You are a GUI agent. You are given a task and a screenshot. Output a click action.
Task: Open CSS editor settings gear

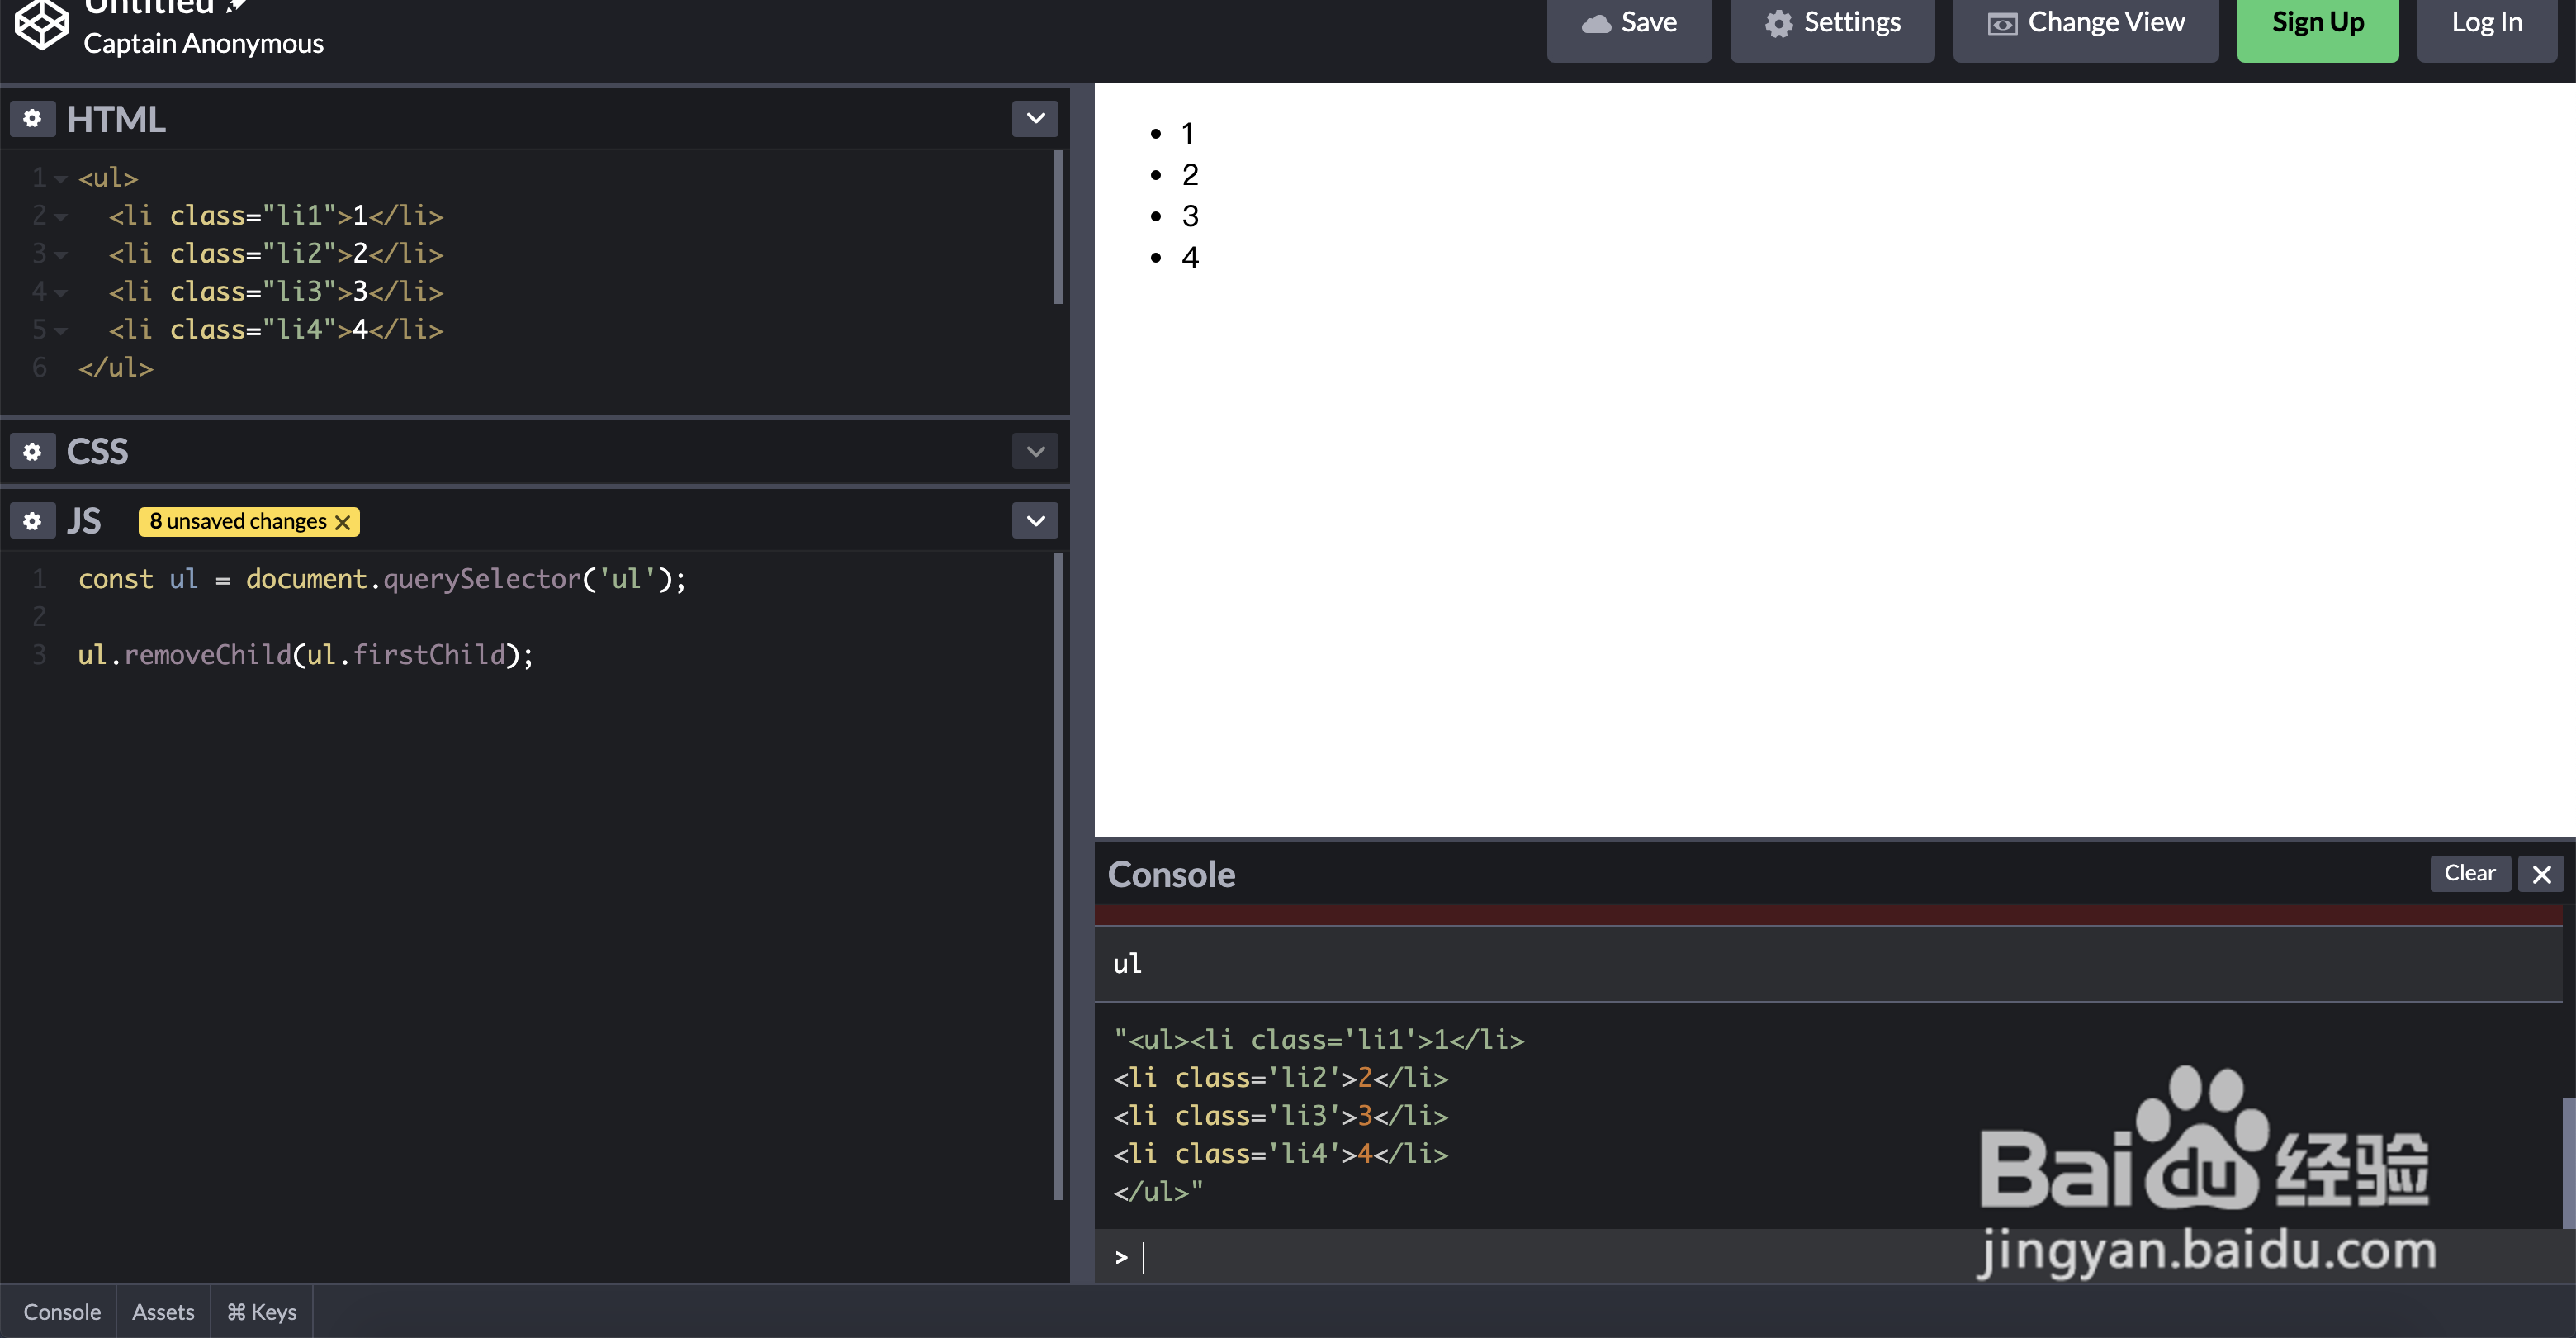tap(32, 452)
